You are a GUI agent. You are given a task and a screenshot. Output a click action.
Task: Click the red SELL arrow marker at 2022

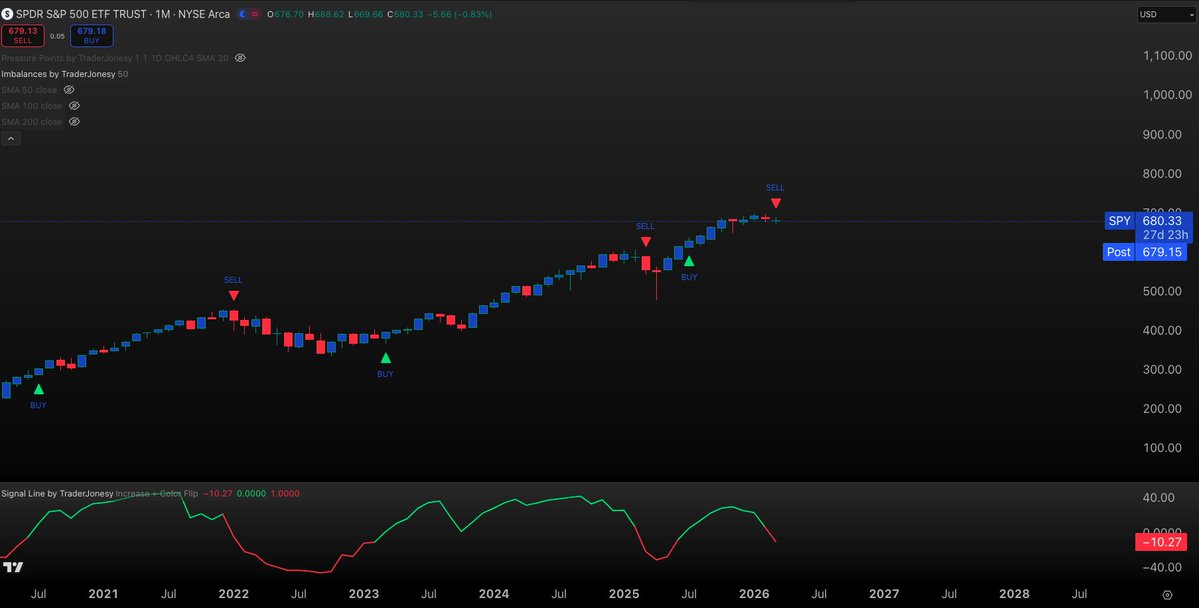[233, 295]
